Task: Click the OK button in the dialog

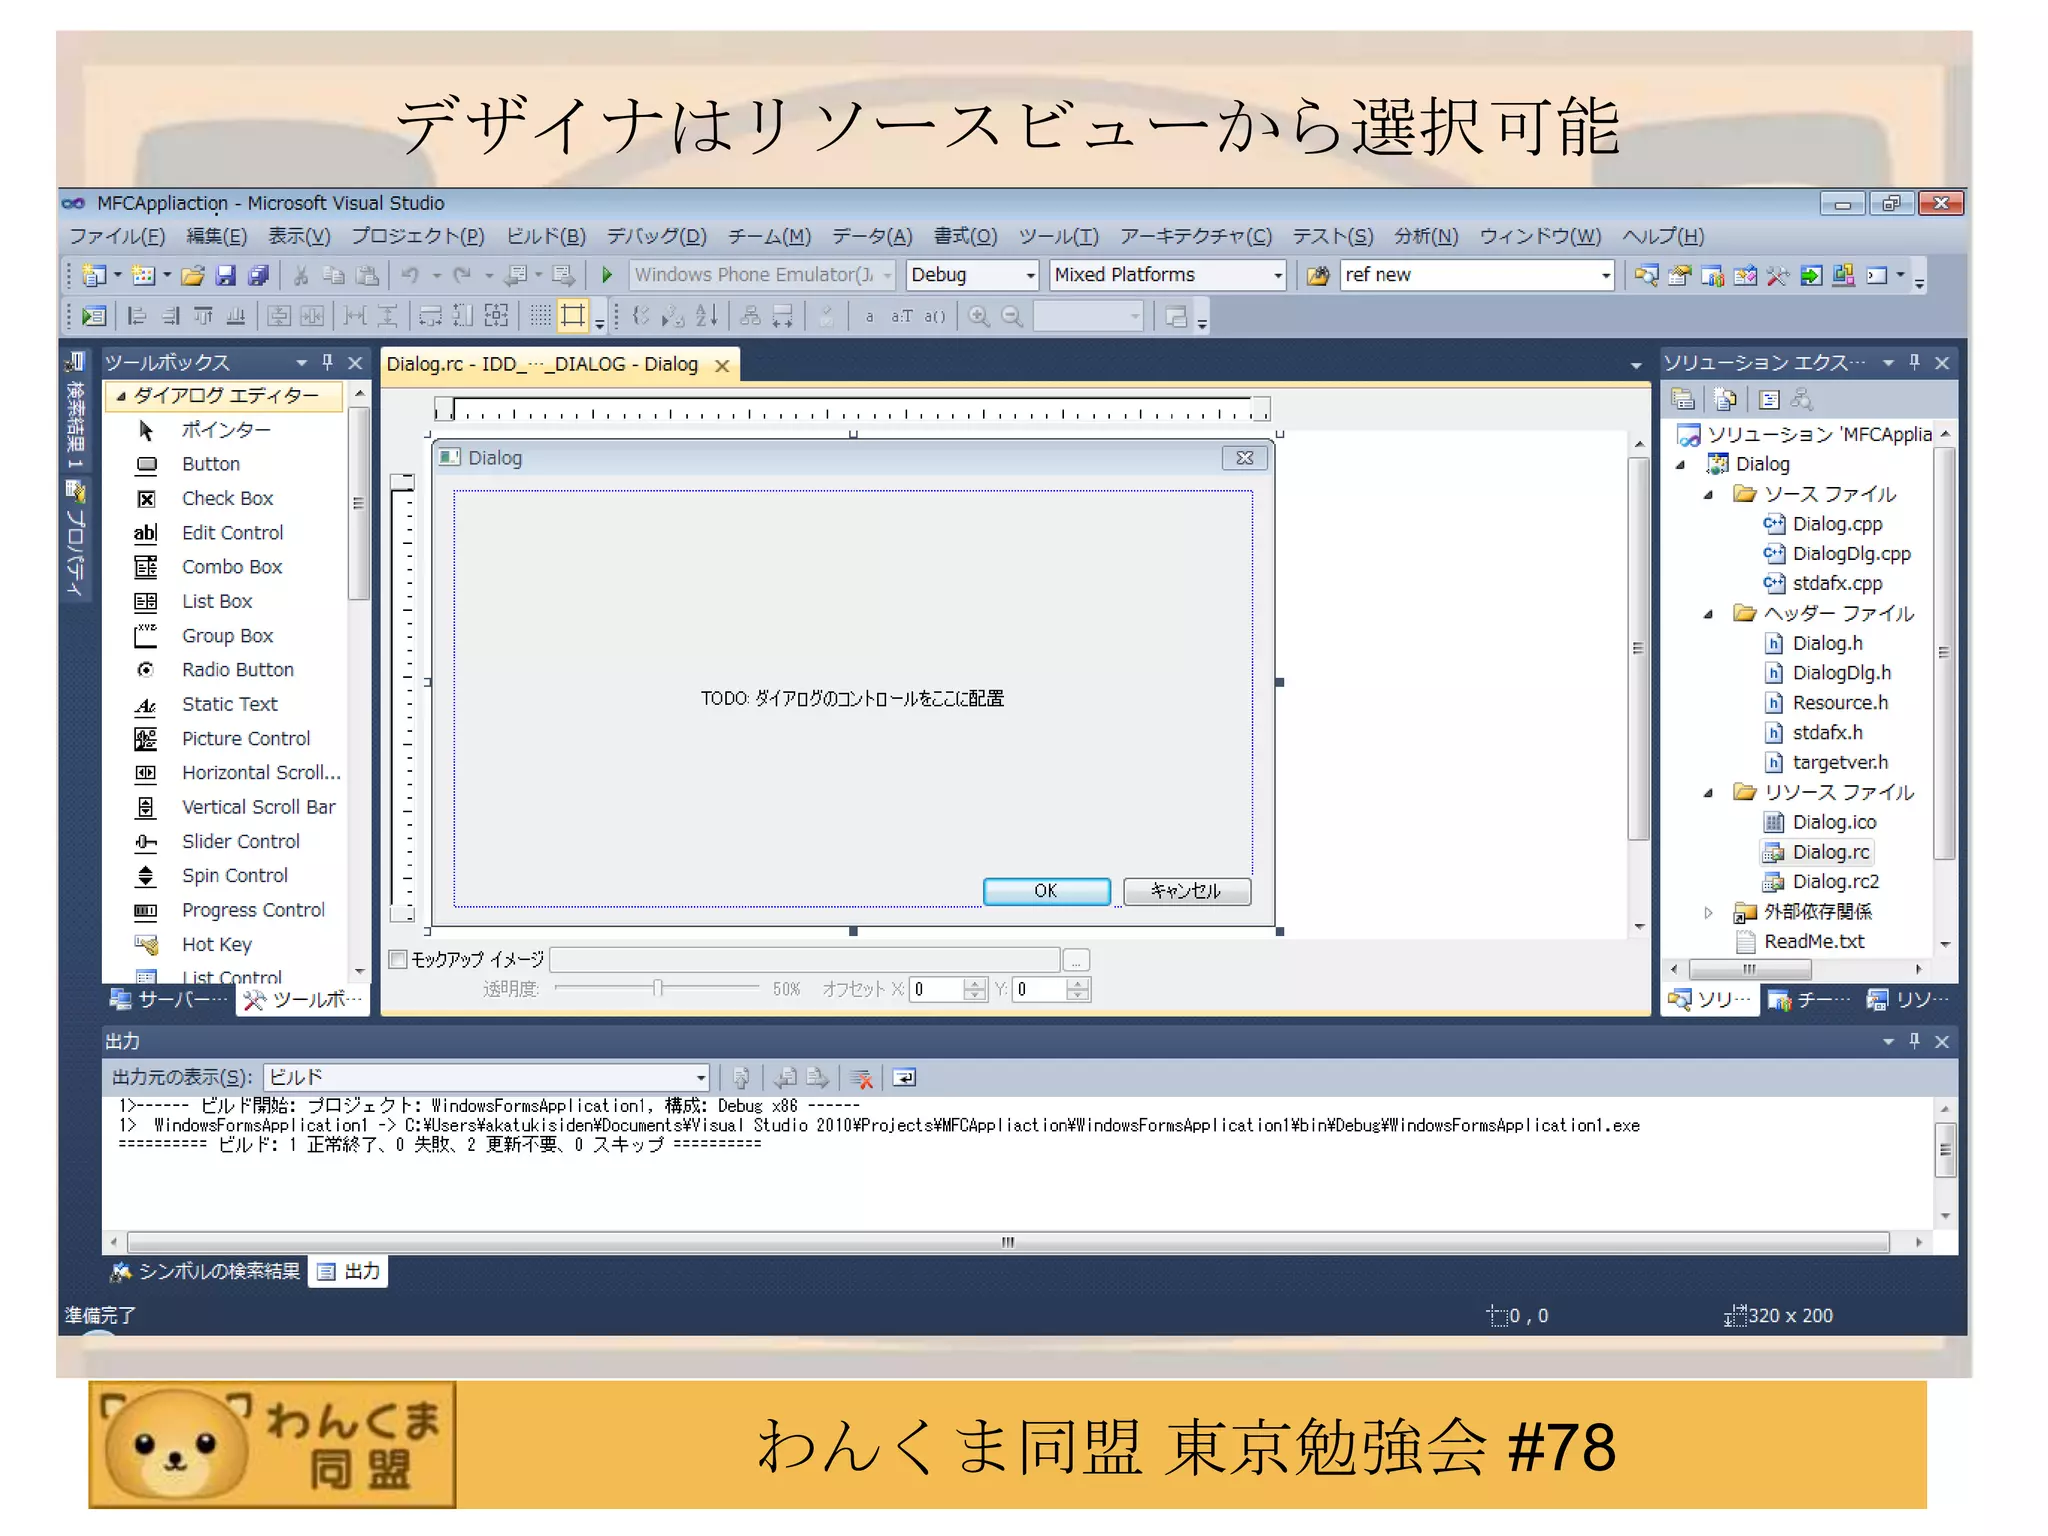Action: coord(1045,891)
